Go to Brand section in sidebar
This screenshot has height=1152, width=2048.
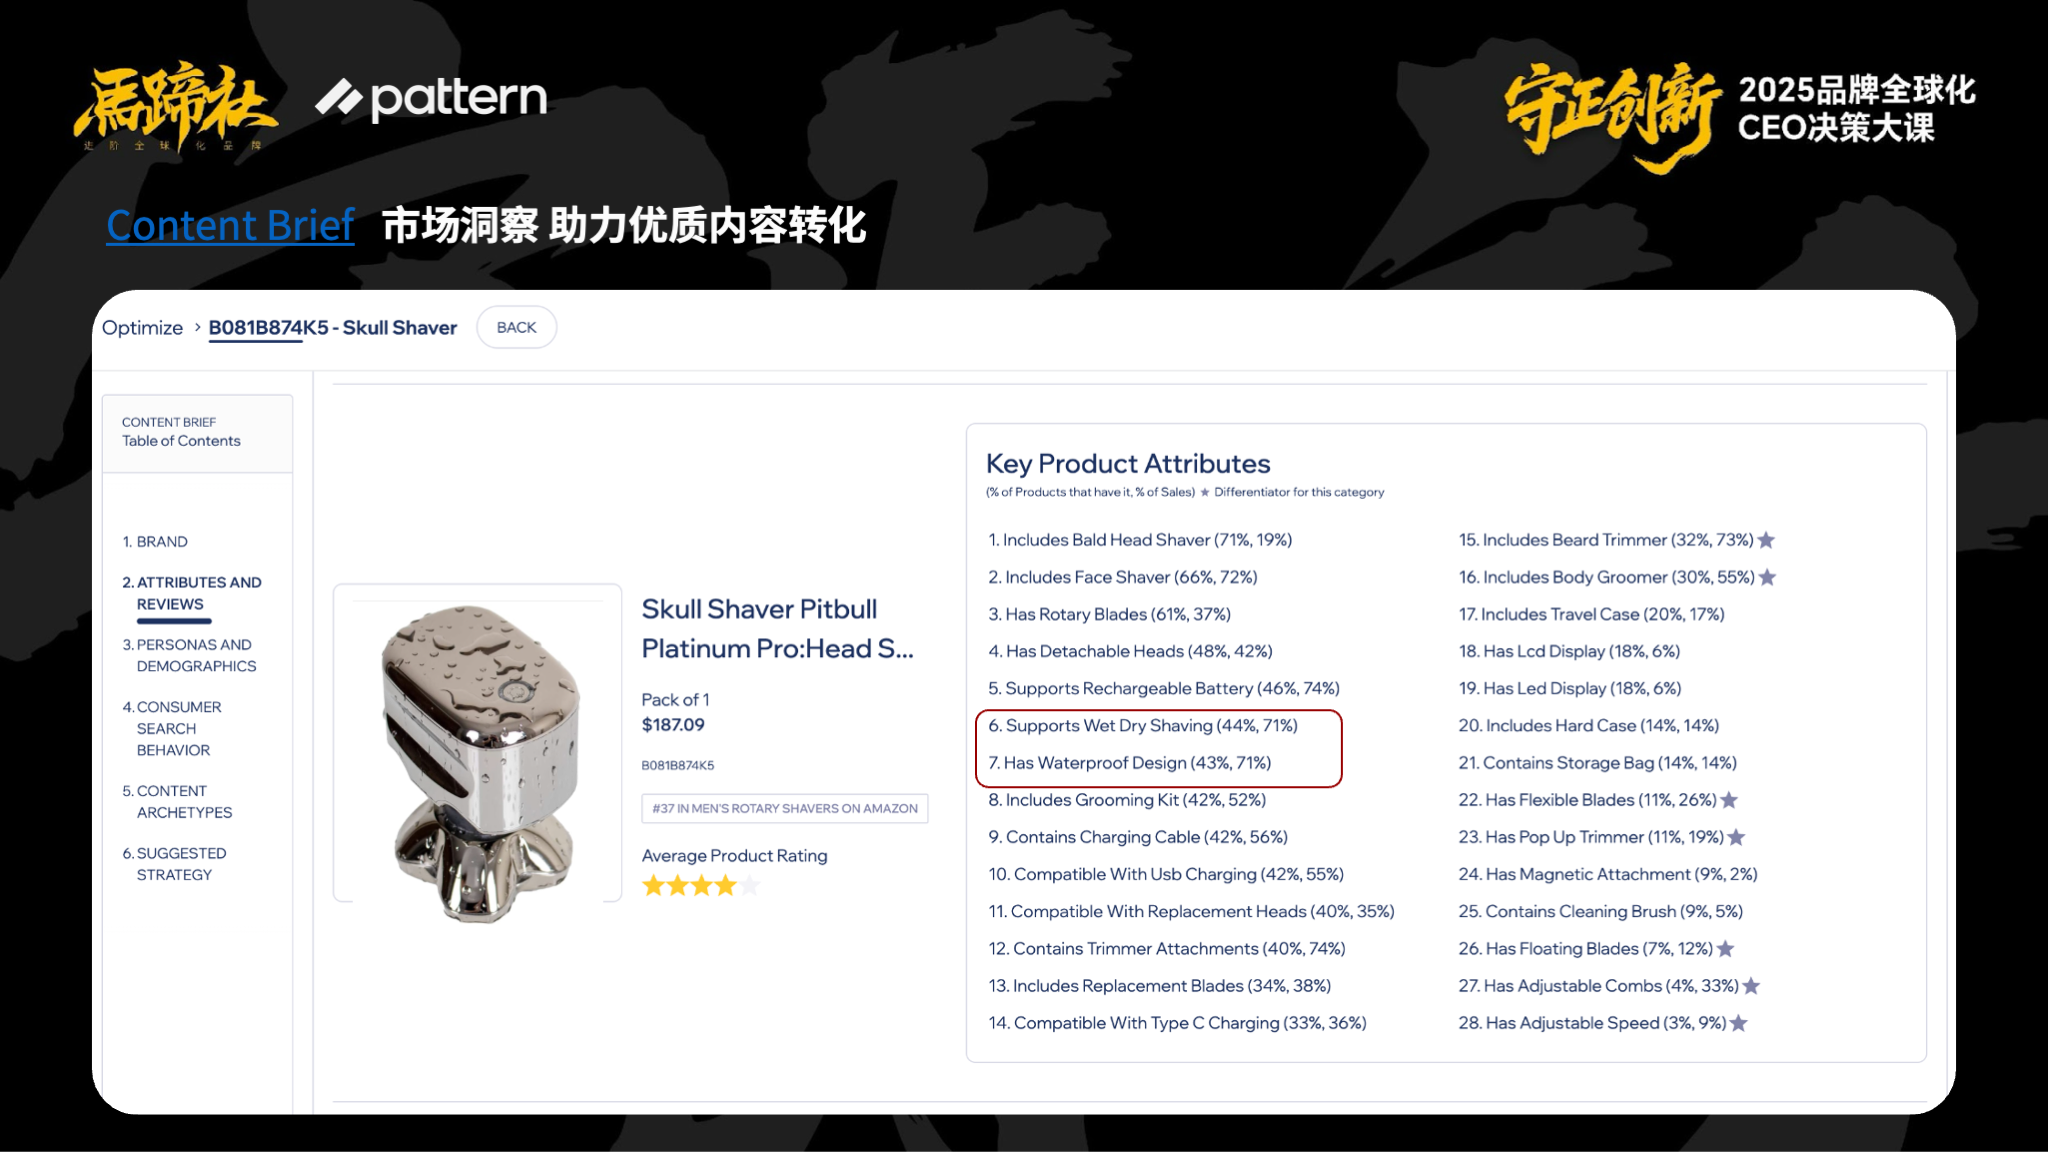(155, 542)
